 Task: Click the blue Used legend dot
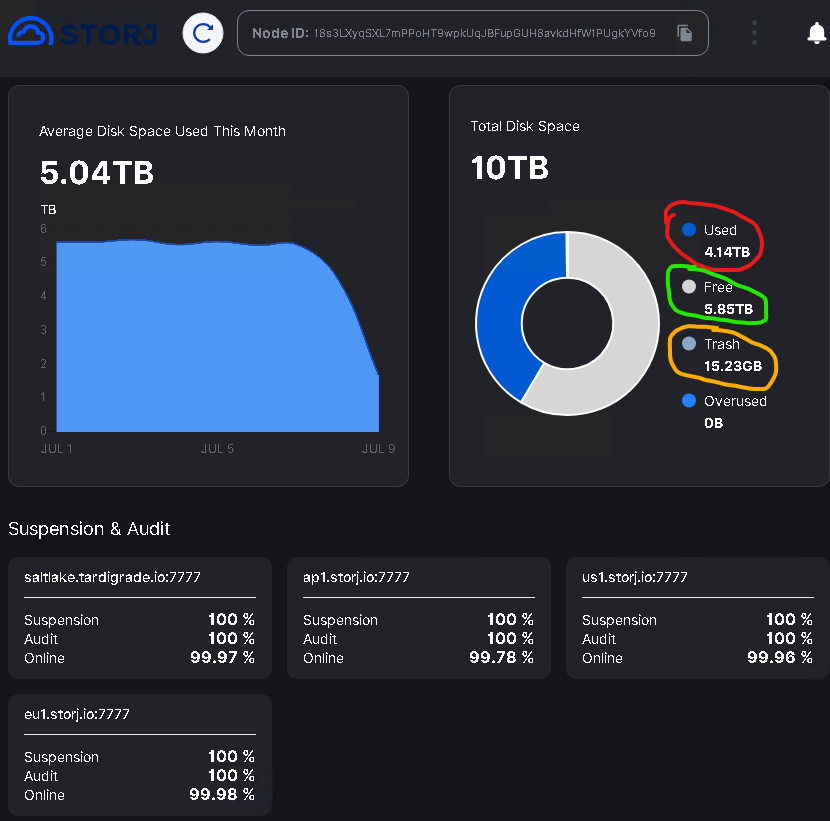(688, 230)
